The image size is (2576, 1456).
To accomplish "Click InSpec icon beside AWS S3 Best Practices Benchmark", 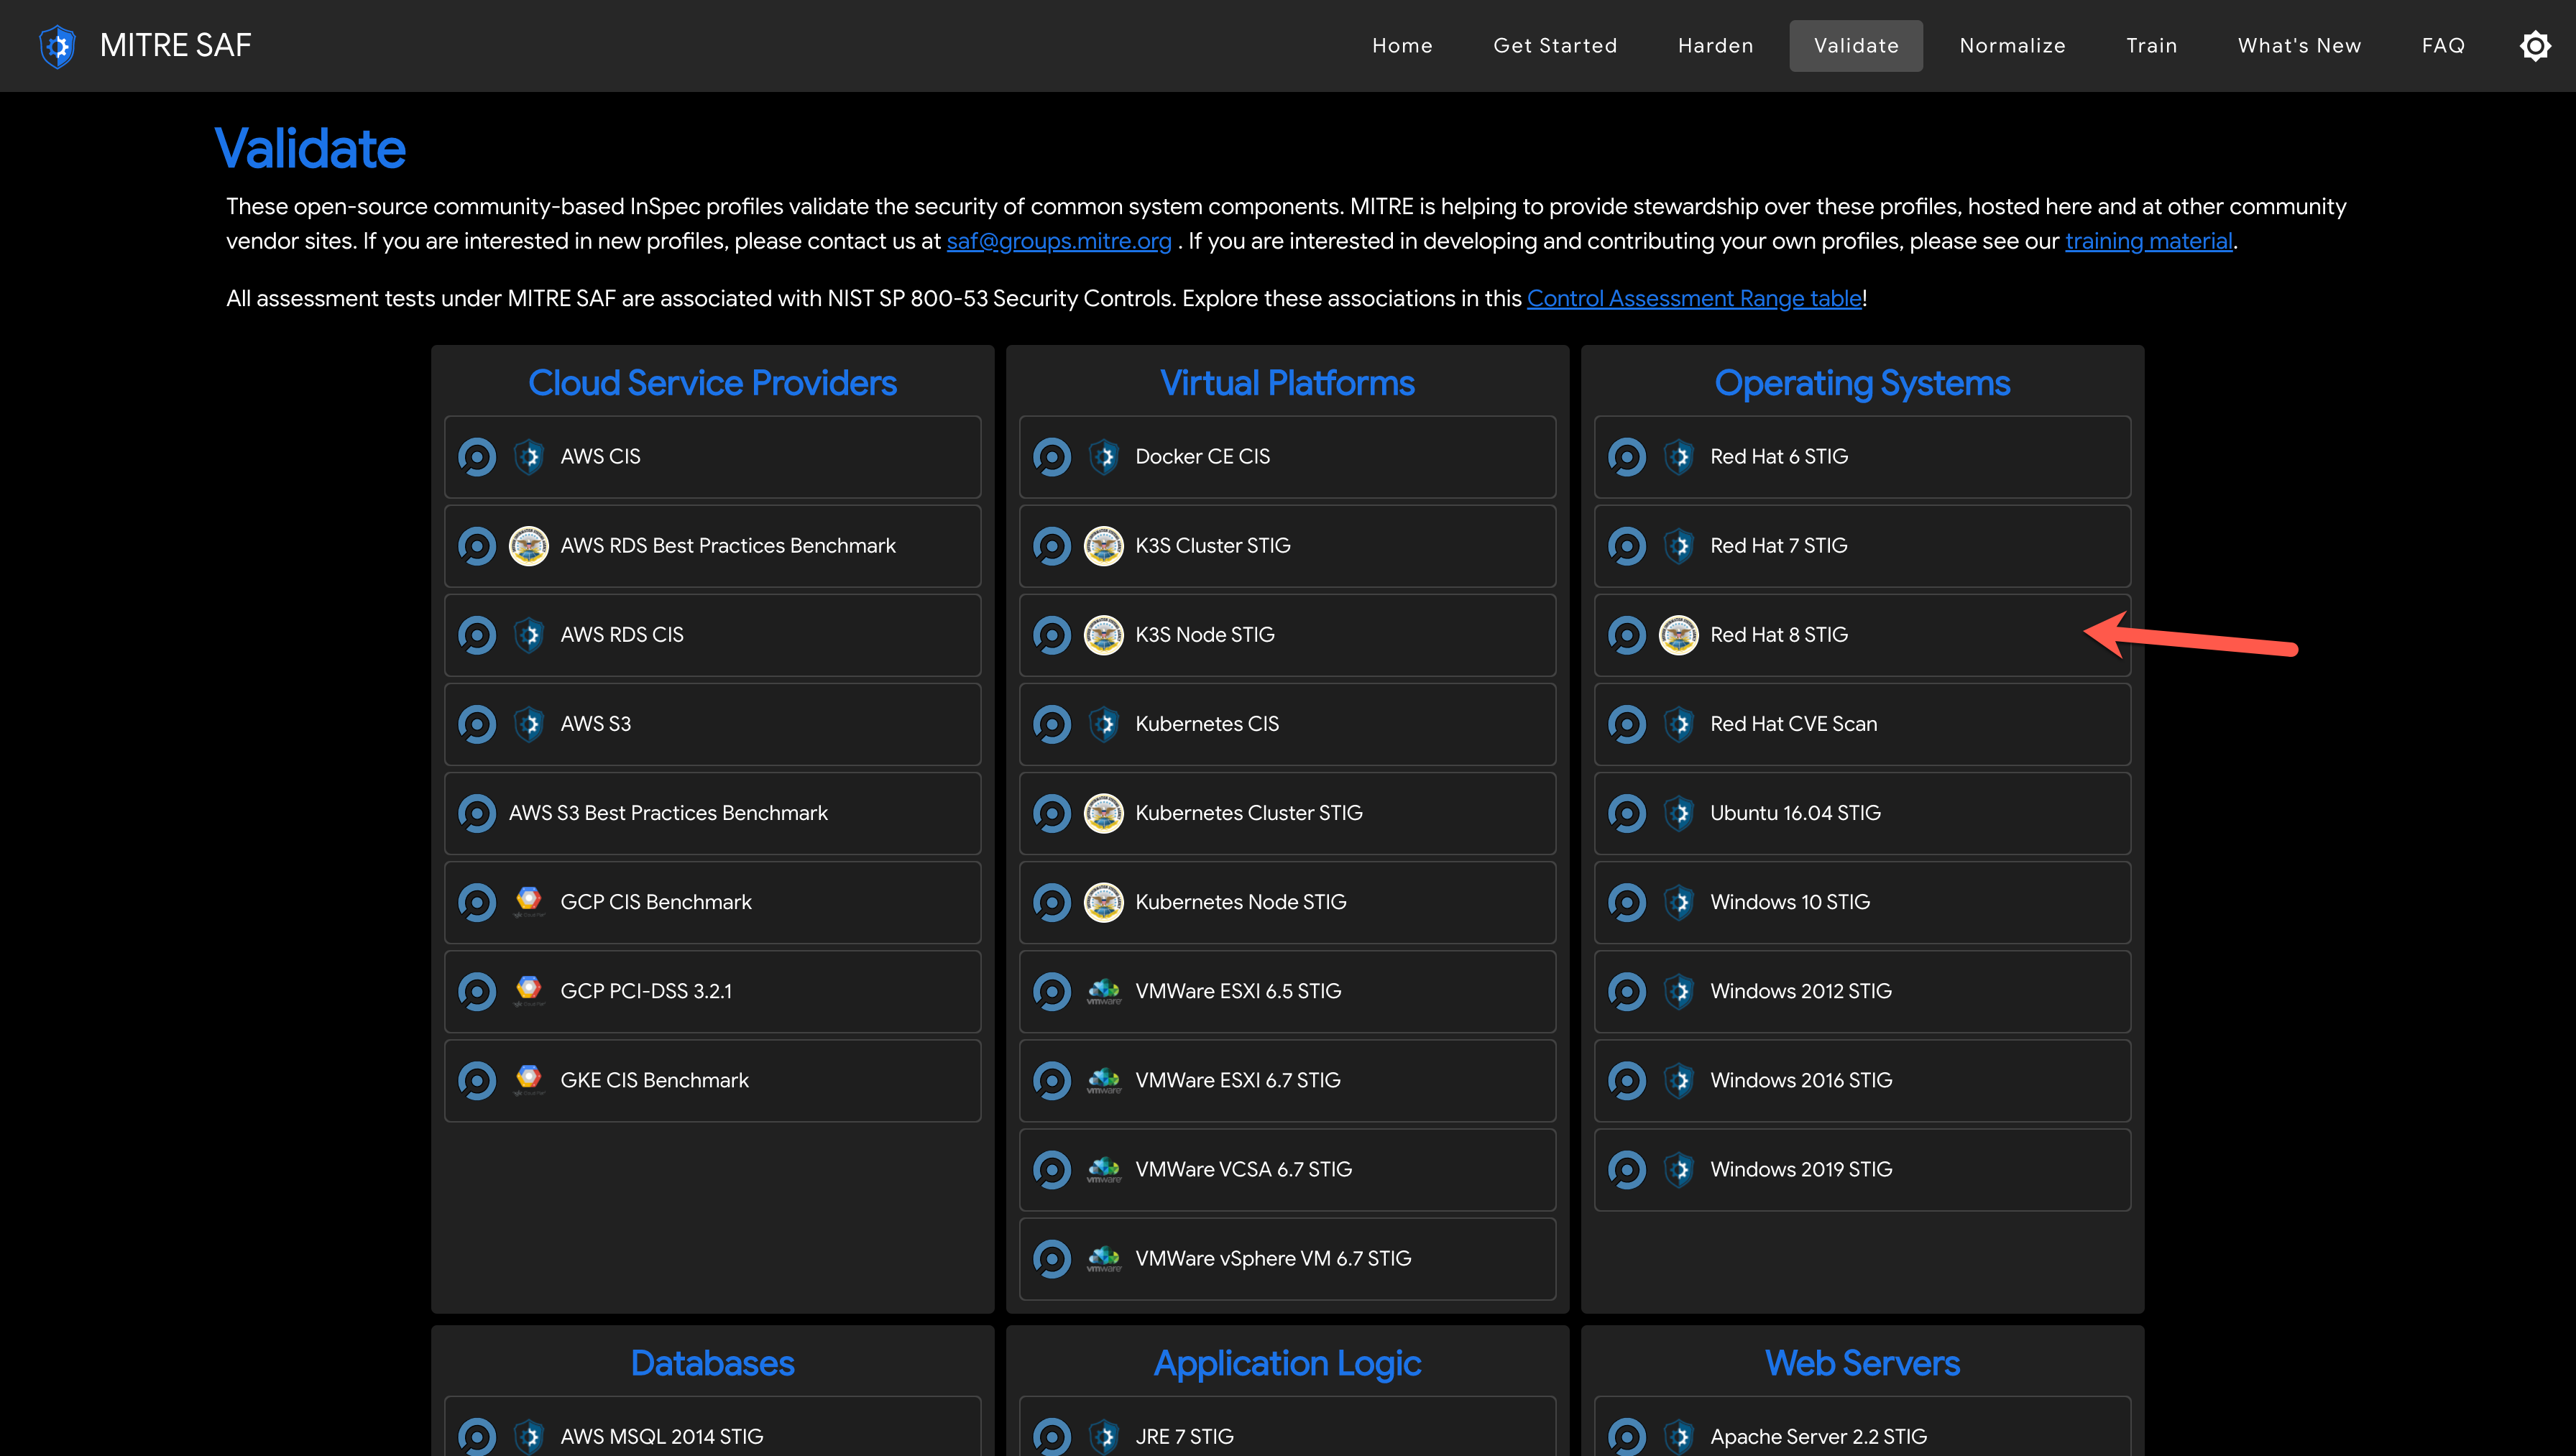I will coord(477,813).
